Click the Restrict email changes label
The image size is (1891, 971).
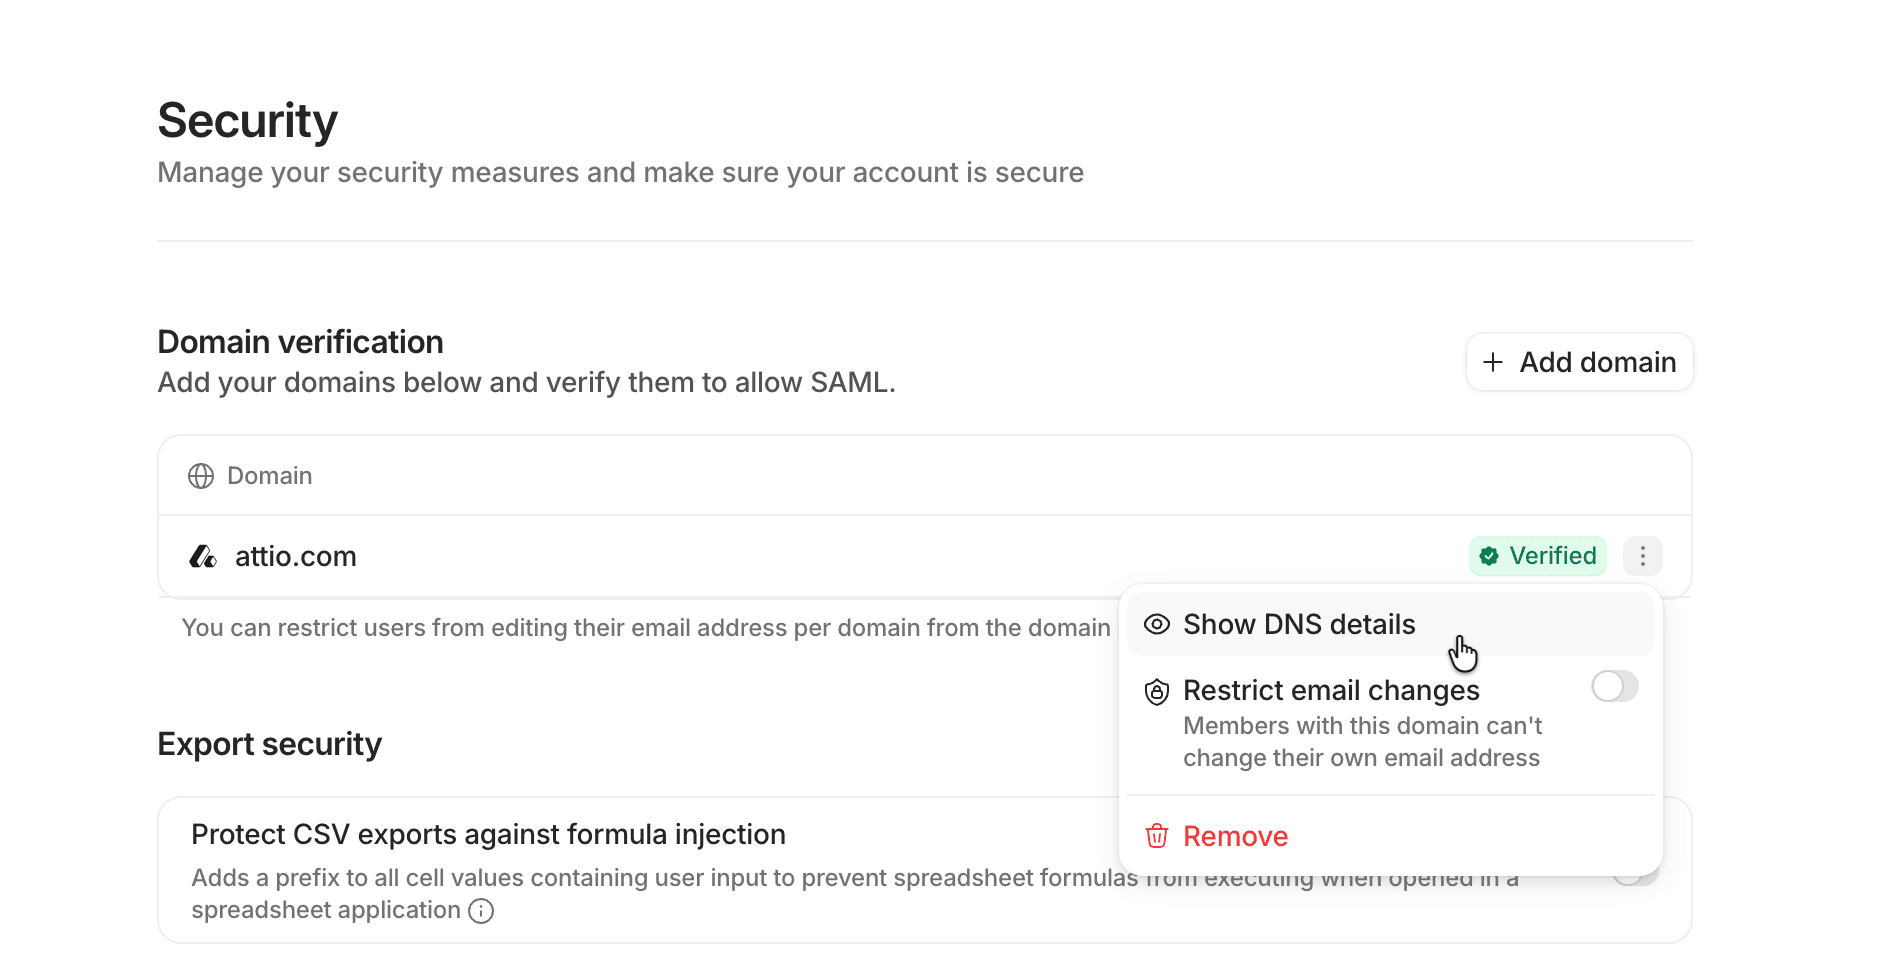pos(1331,691)
